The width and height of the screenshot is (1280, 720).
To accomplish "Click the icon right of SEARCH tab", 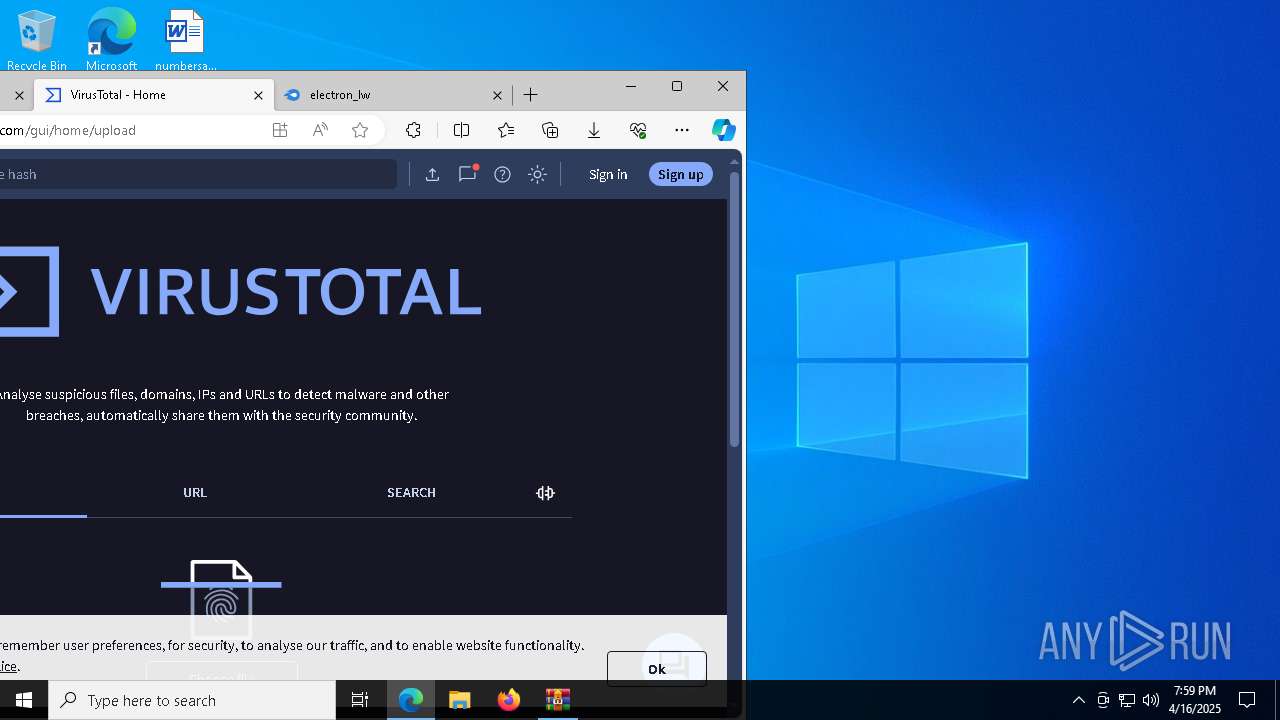I will (545, 493).
